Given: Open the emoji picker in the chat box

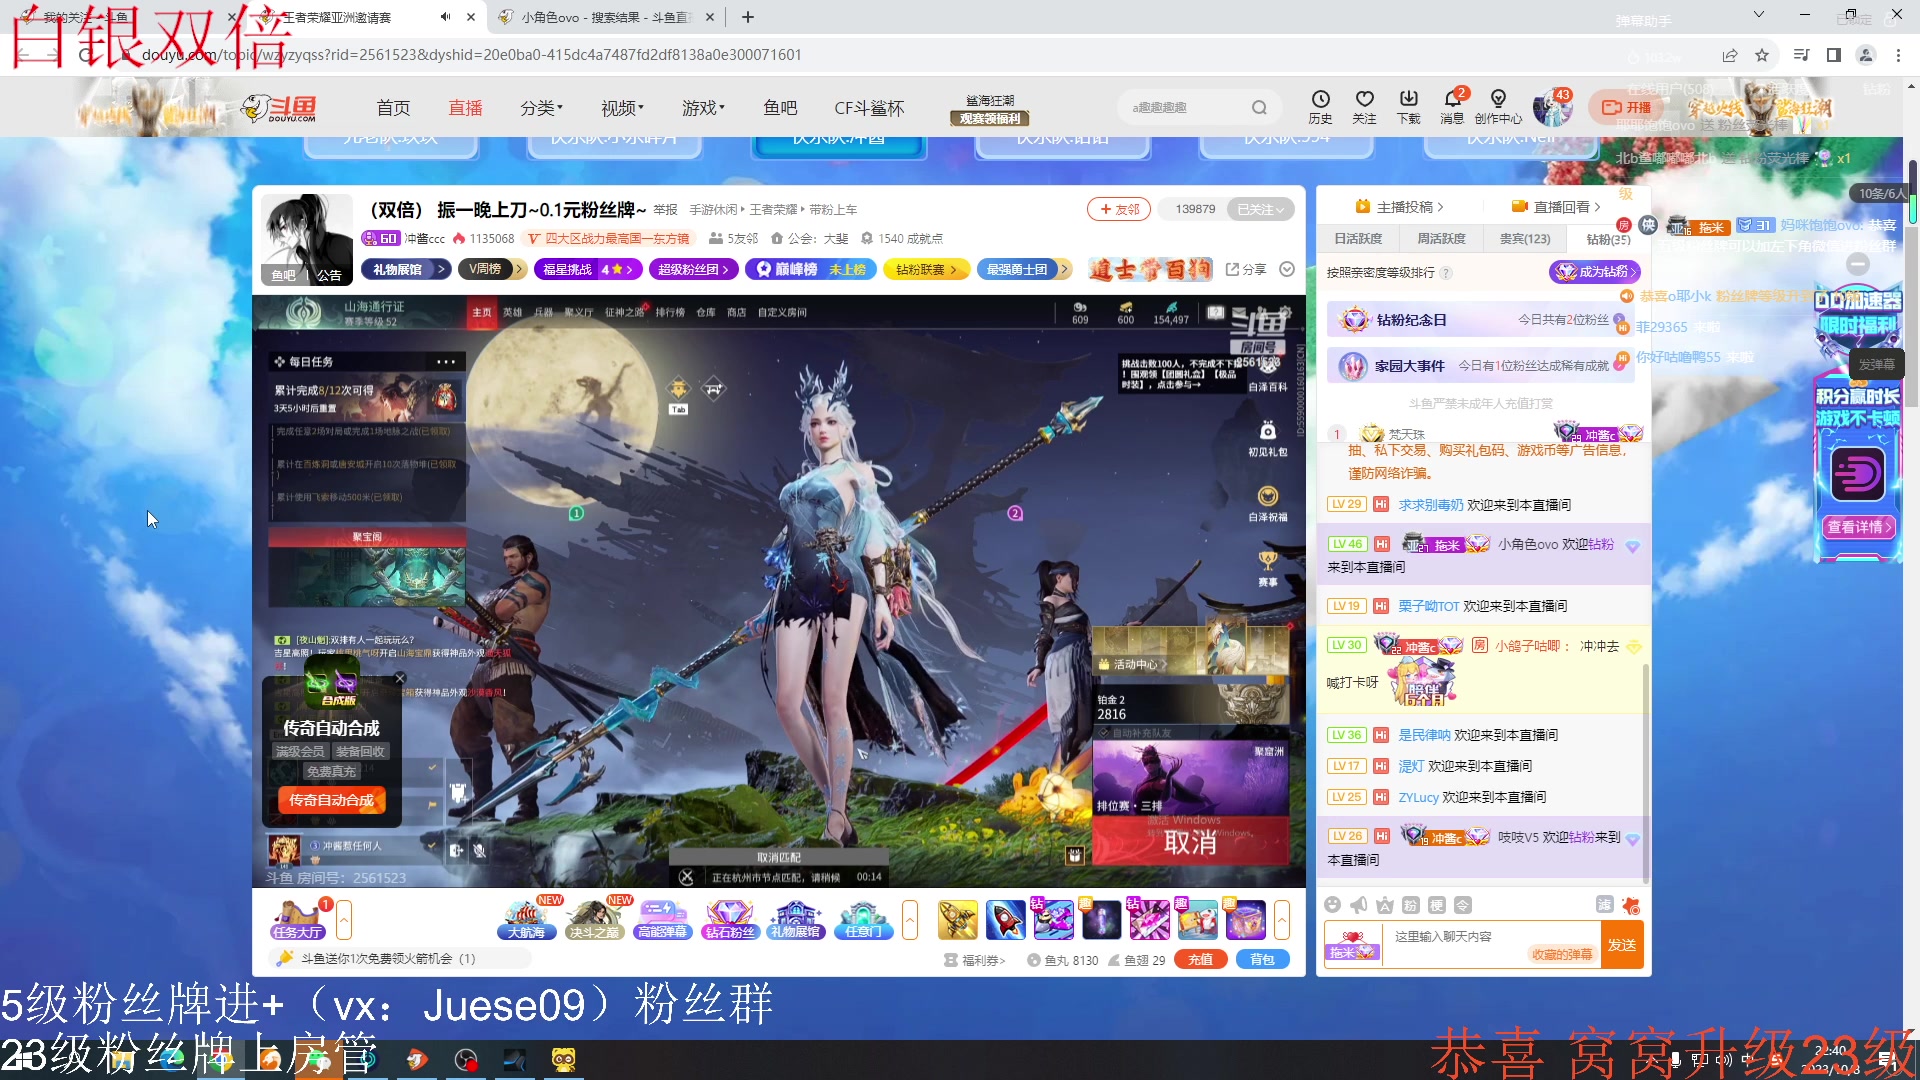Looking at the screenshot, I should click(1332, 904).
